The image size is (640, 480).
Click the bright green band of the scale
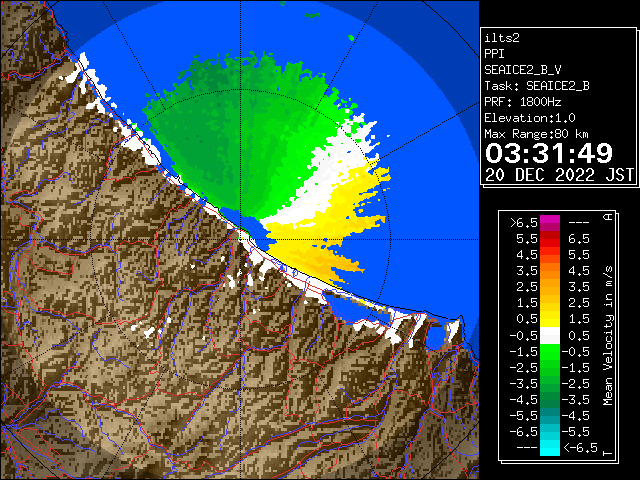(550, 353)
